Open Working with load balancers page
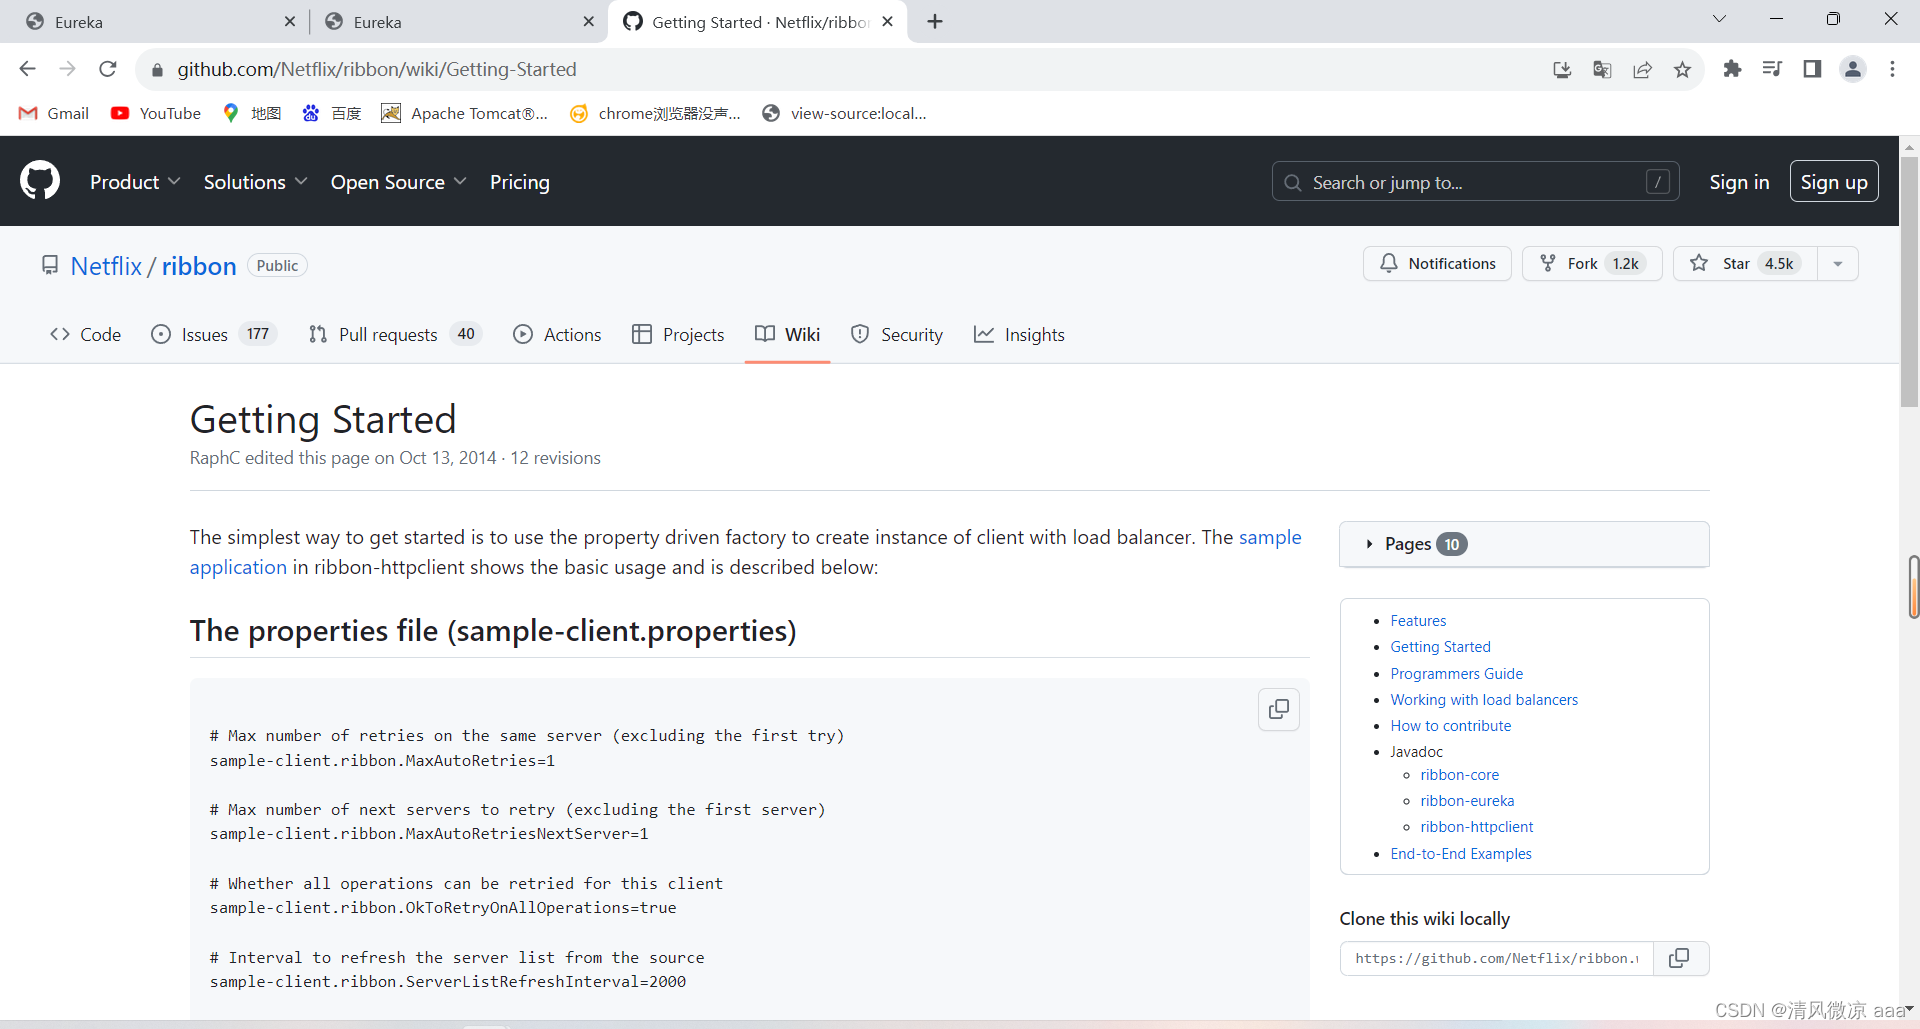 pyautogui.click(x=1484, y=700)
